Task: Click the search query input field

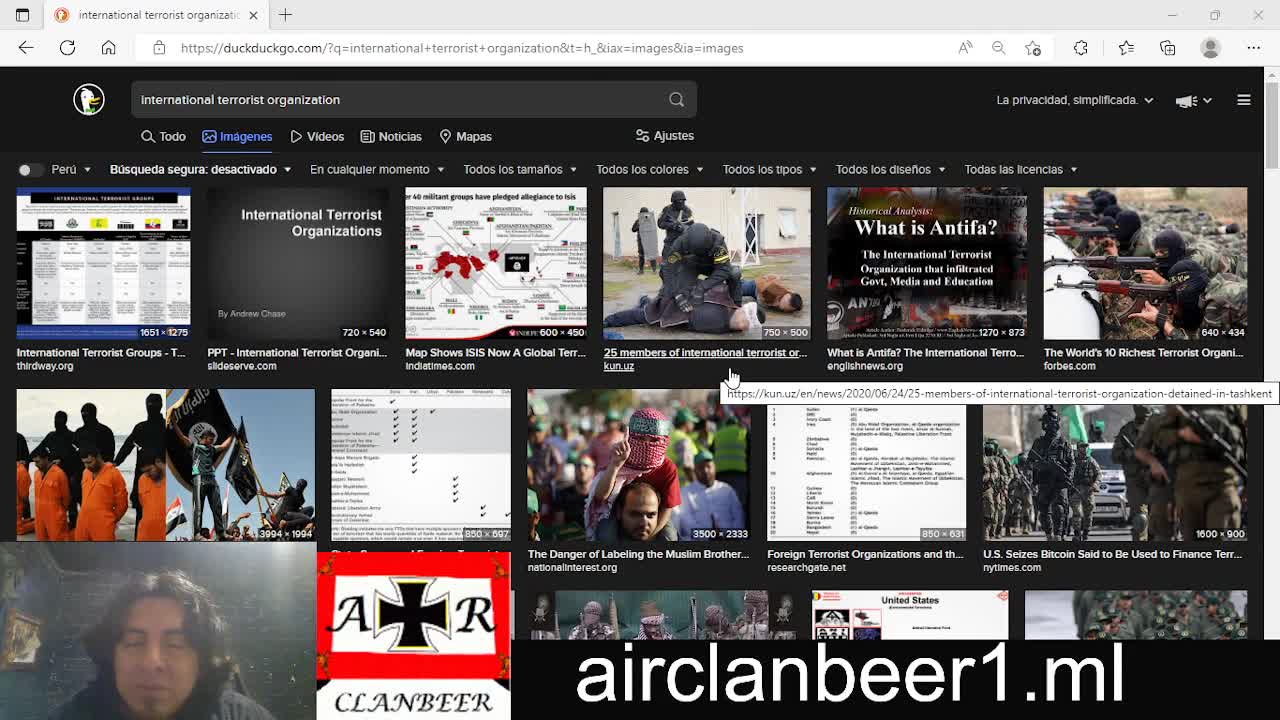Action: 400,100
